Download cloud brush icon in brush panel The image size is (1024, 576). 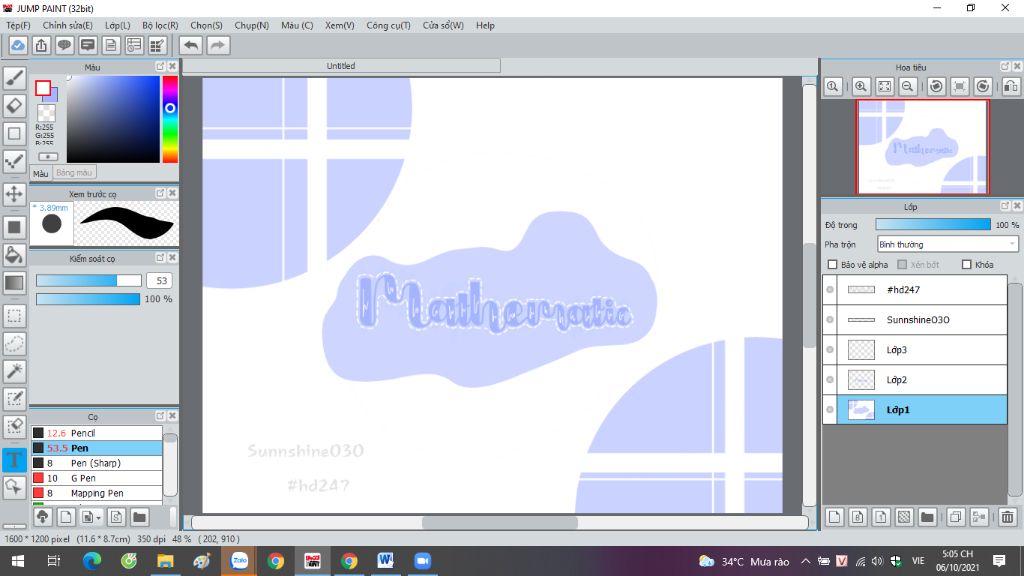pos(42,517)
